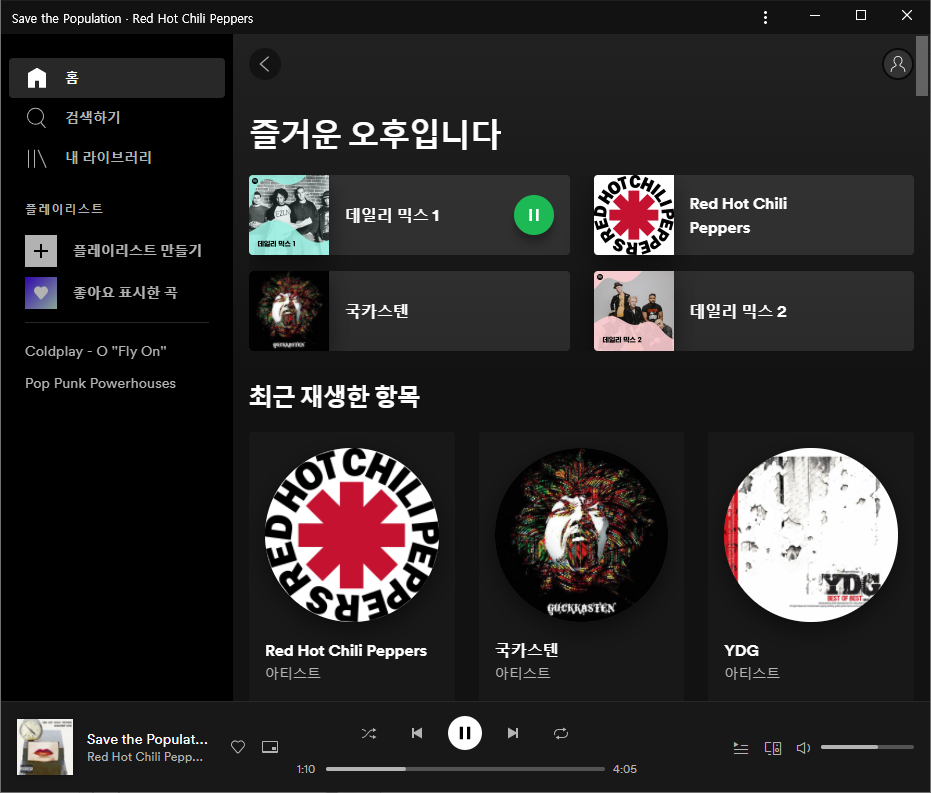Open Red Hot Chili Peppers shortcut card
This screenshot has width=931, height=793.
click(753, 215)
